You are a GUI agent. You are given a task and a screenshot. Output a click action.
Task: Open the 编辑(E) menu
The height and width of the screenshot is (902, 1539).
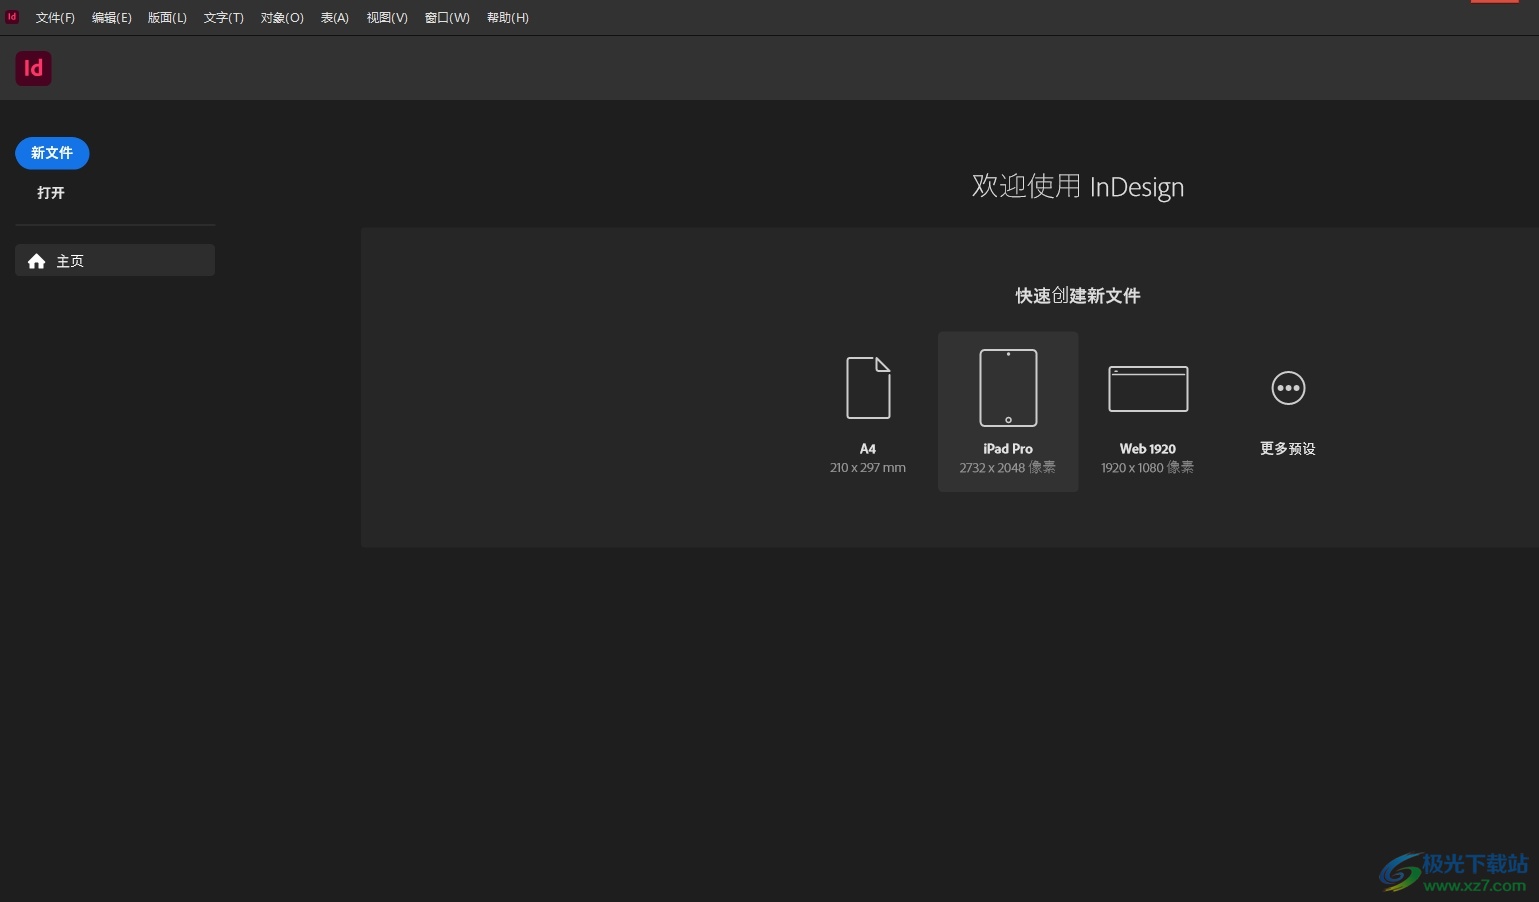coord(111,18)
